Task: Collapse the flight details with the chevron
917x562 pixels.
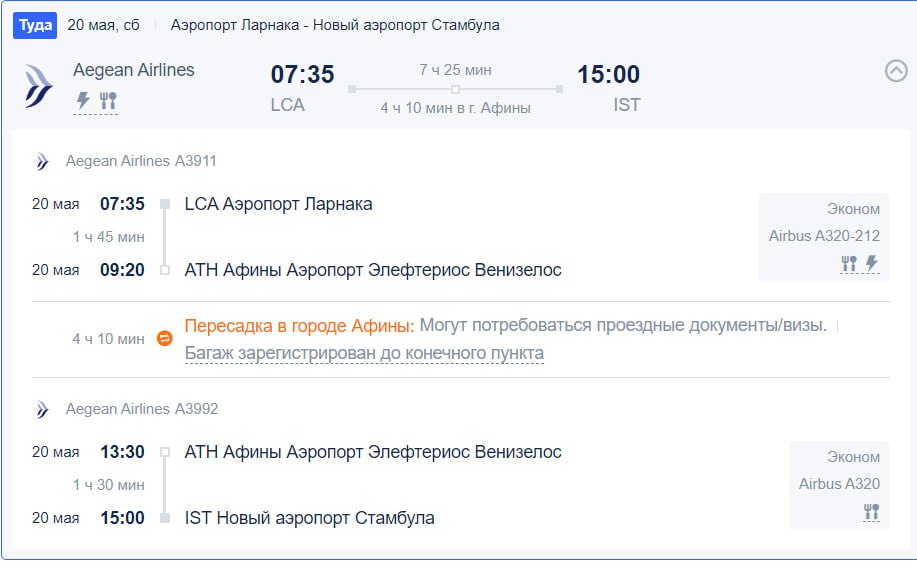Action: coord(896,71)
